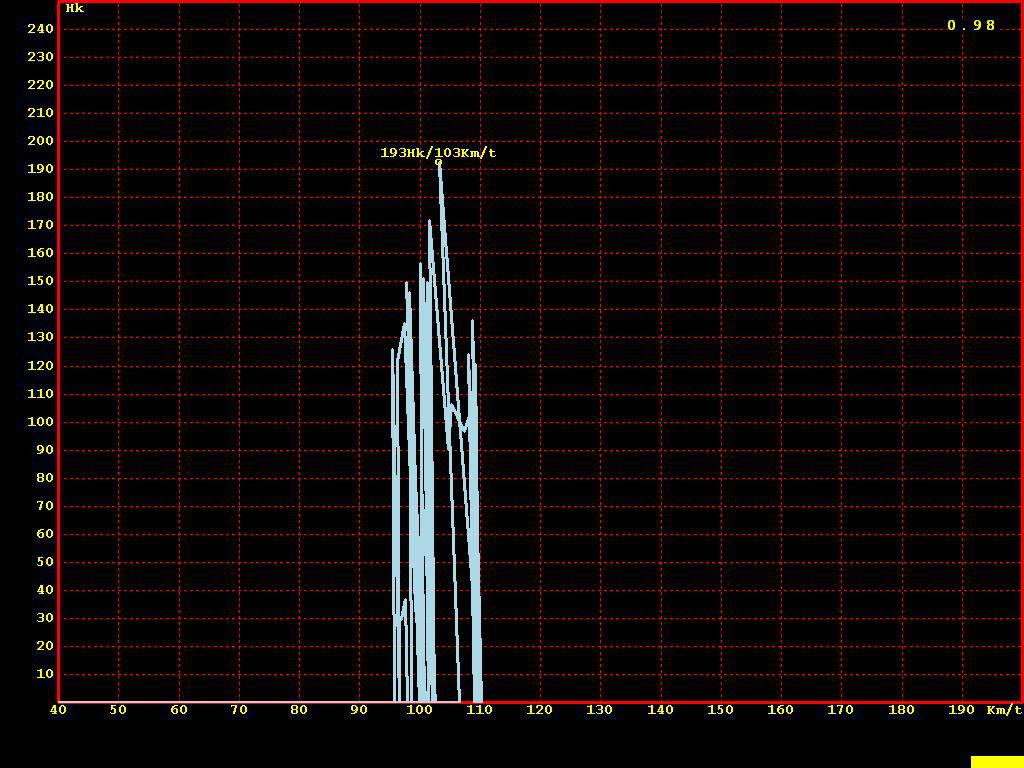Choose the 60 tick on the Hk axis

tap(45, 534)
